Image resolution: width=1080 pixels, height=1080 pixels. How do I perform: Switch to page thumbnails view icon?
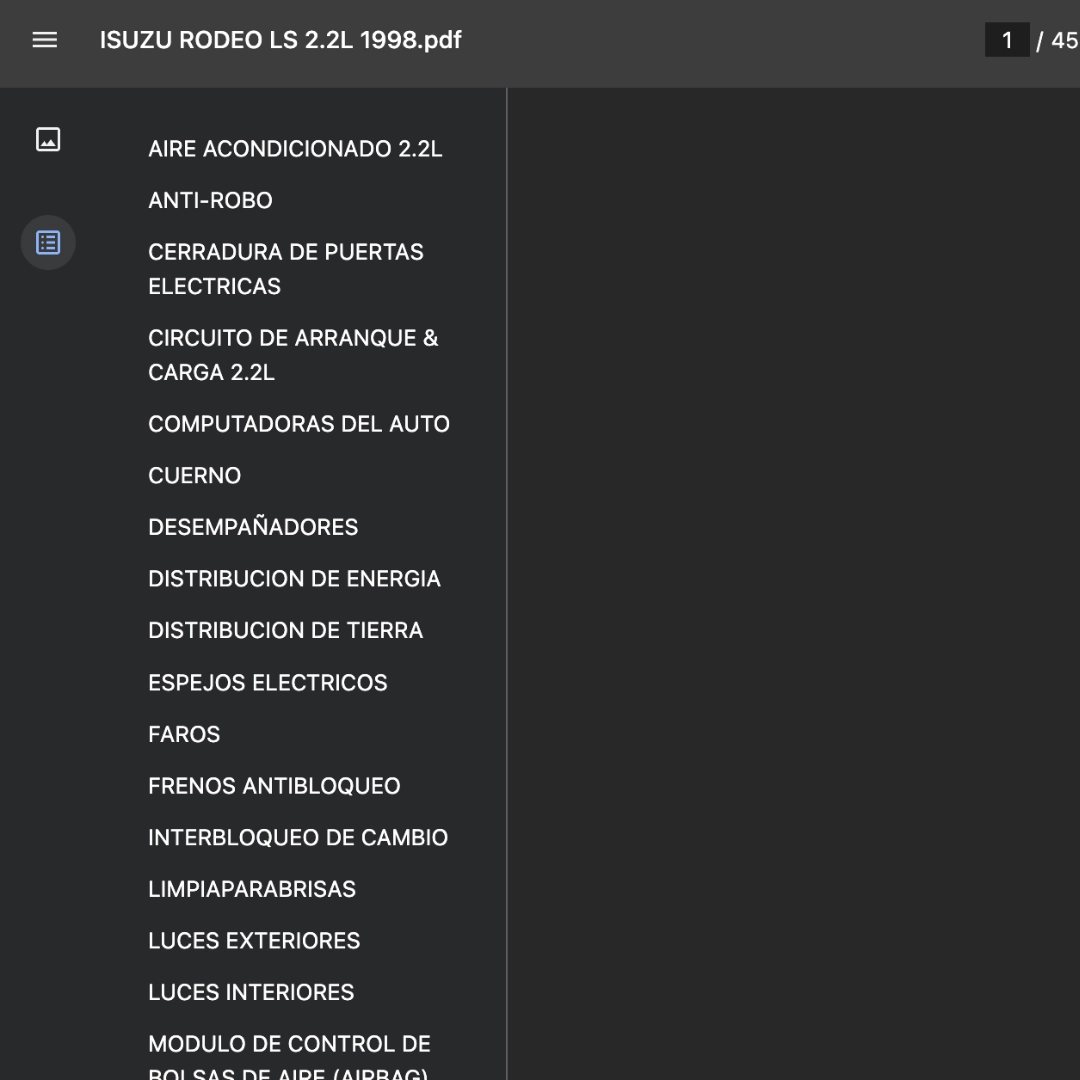click(x=48, y=139)
